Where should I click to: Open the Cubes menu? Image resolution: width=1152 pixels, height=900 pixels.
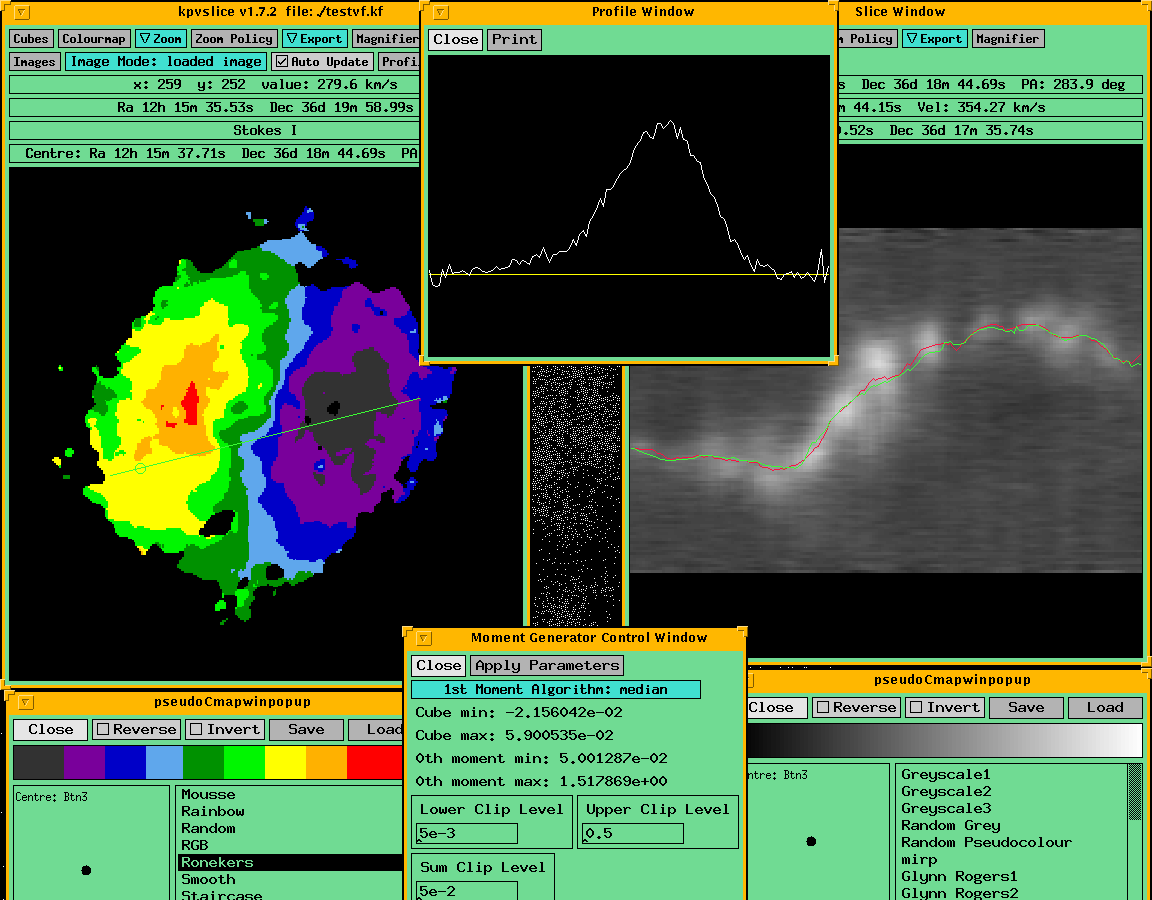click(31, 39)
